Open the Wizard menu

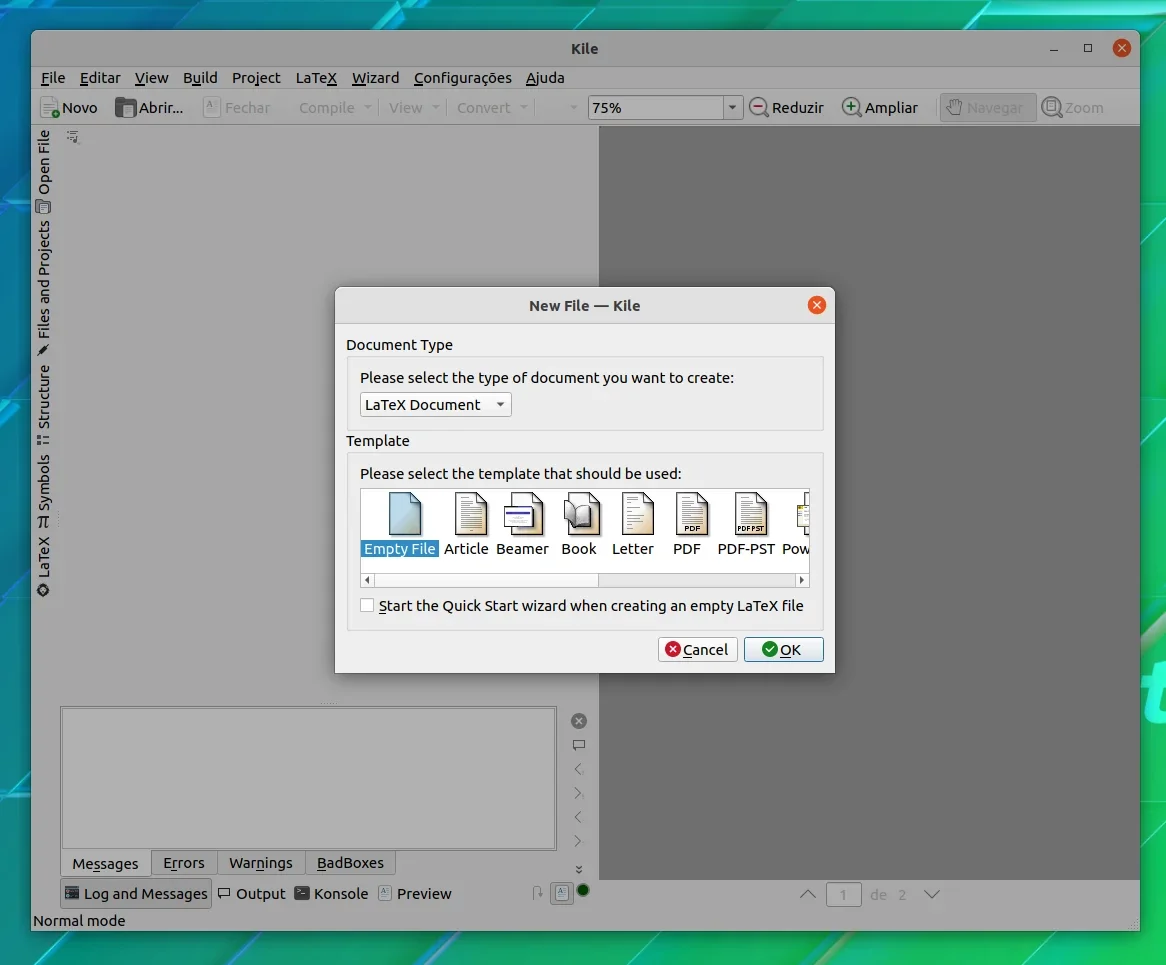pos(375,78)
